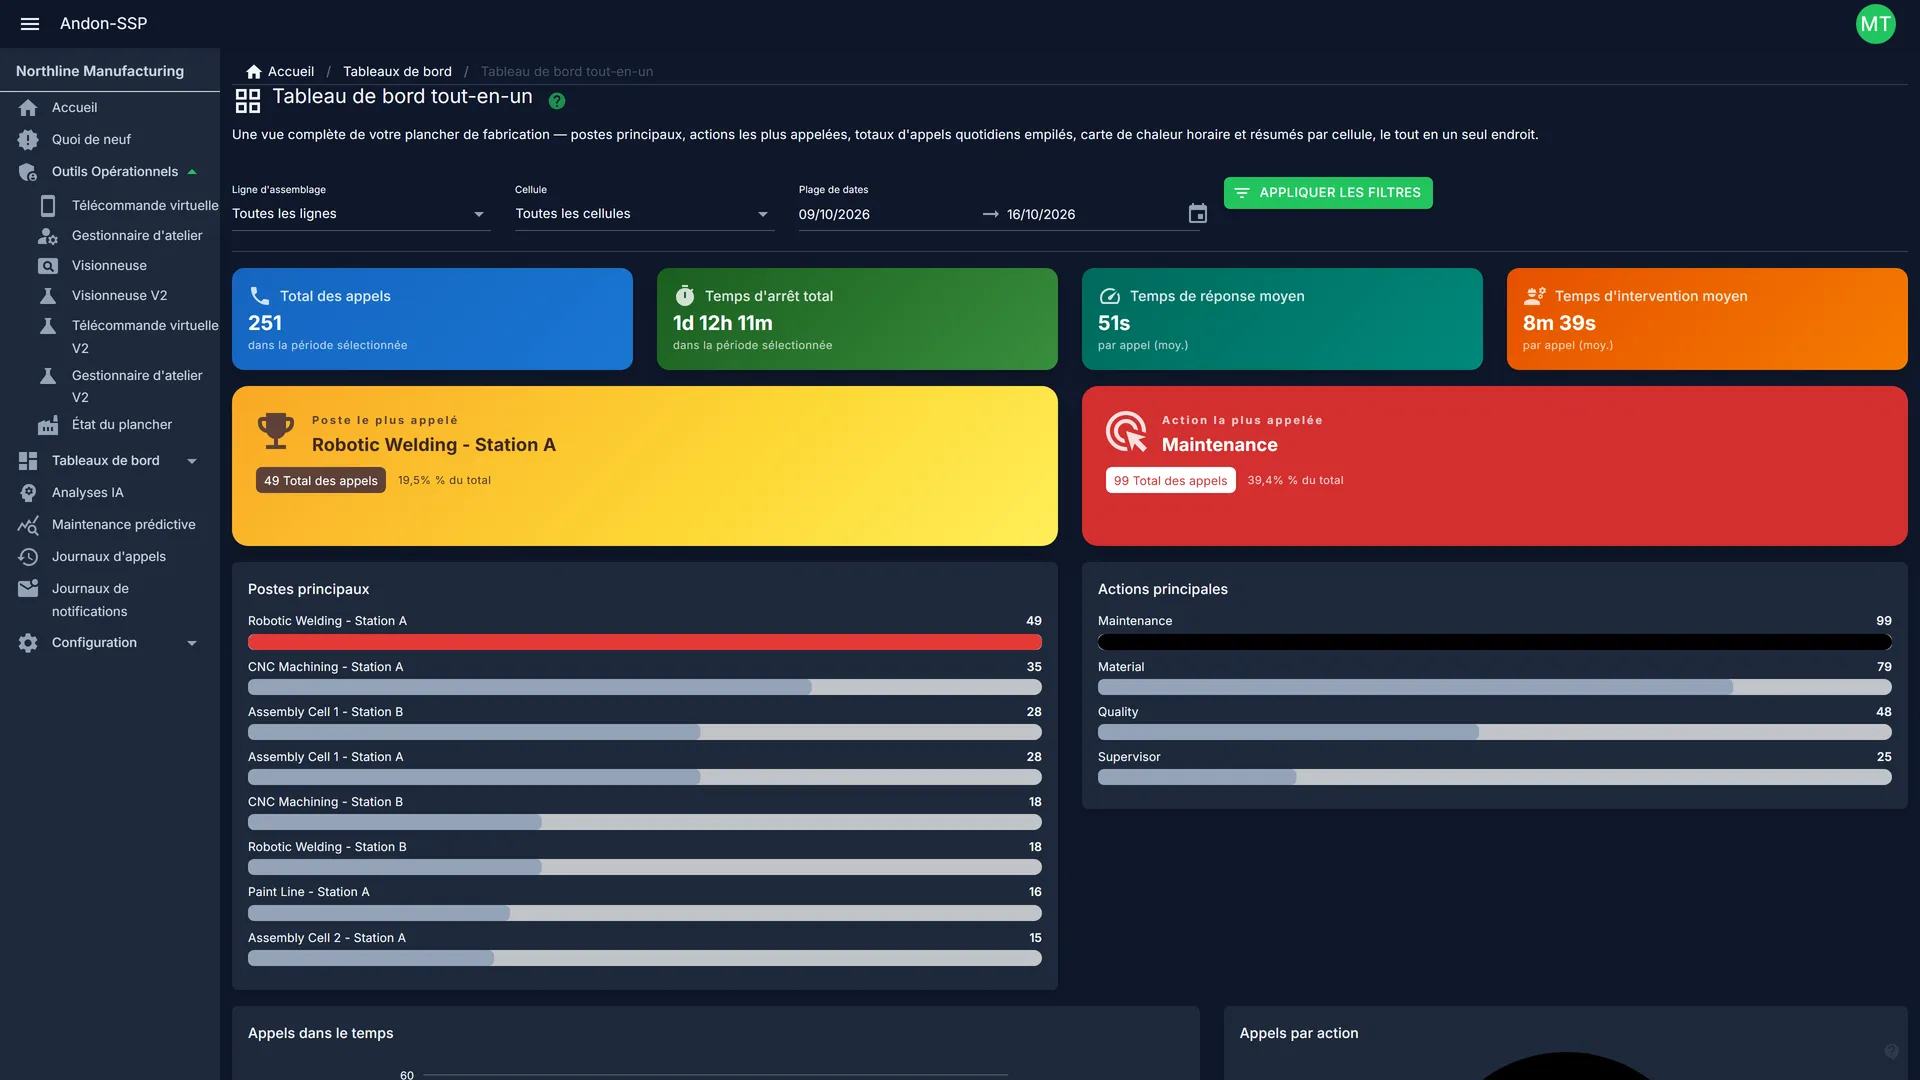Viewport: 1920px width, 1080px height.
Task: Click the Total des appels blue card
Action: pos(432,319)
